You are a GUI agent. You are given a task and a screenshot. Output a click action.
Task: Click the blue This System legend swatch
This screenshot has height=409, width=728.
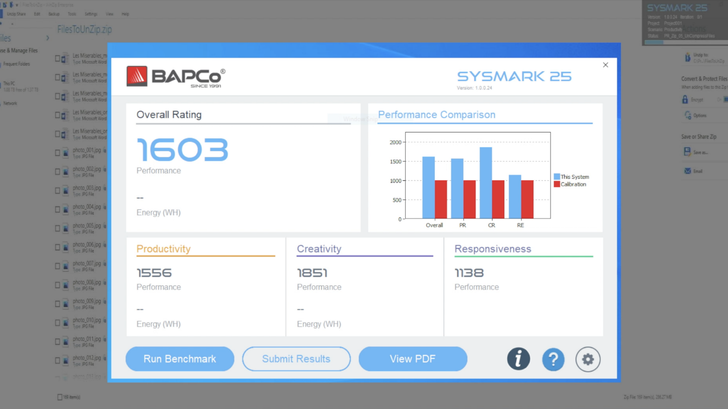pos(557,177)
